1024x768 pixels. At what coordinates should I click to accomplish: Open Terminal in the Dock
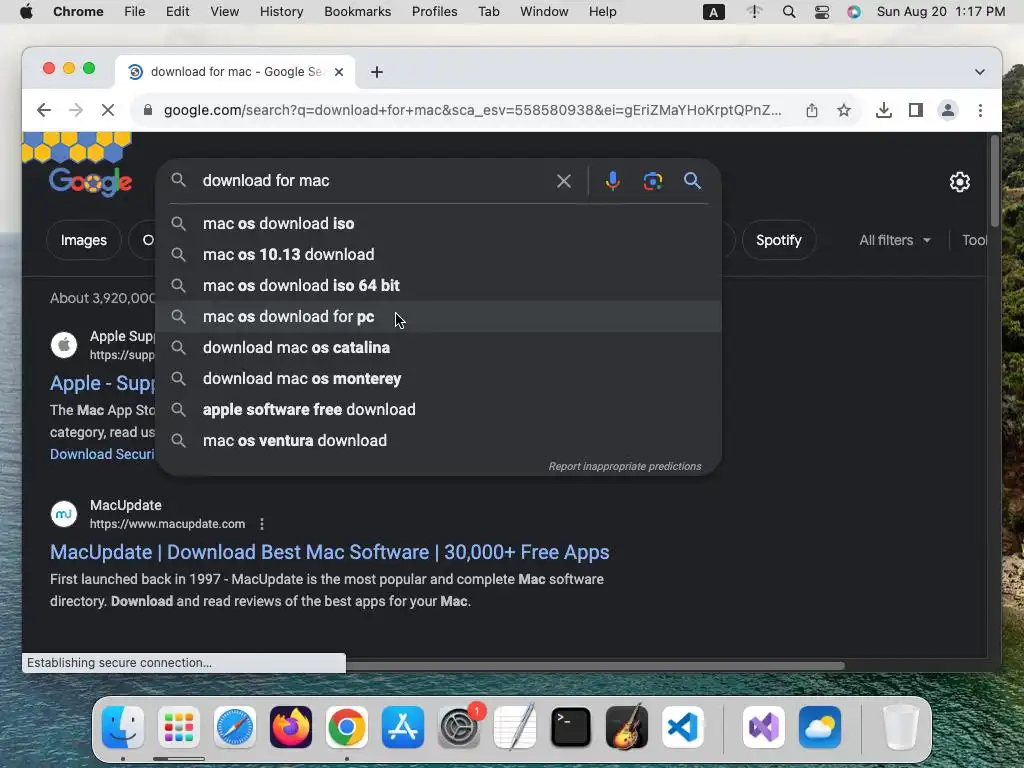571,727
